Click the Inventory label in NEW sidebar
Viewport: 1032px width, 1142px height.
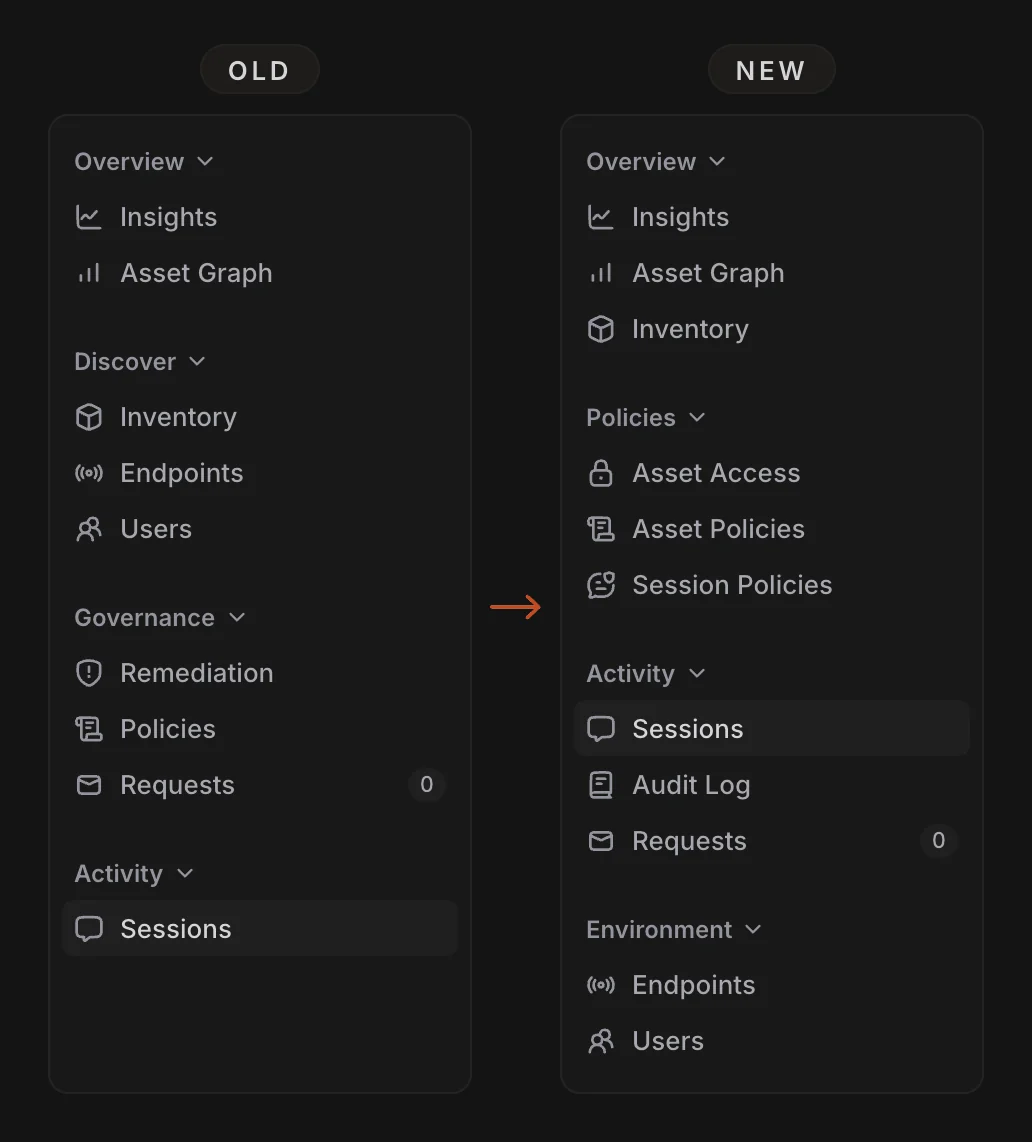point(690,329)
